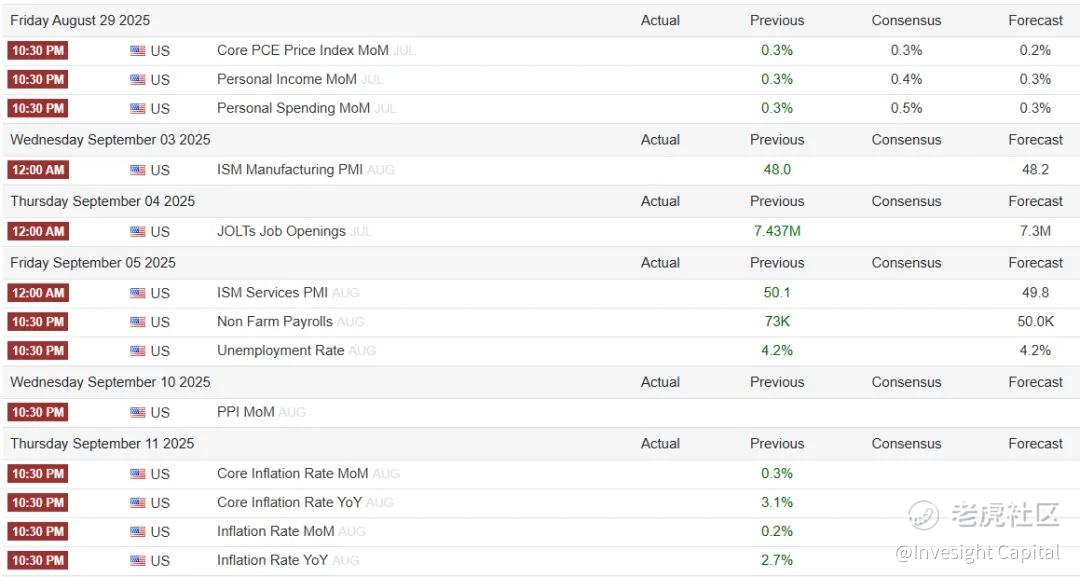Click the US flag beside PPI MoM
This screenshot has height=577, width=1080.
tap(138, 412)
